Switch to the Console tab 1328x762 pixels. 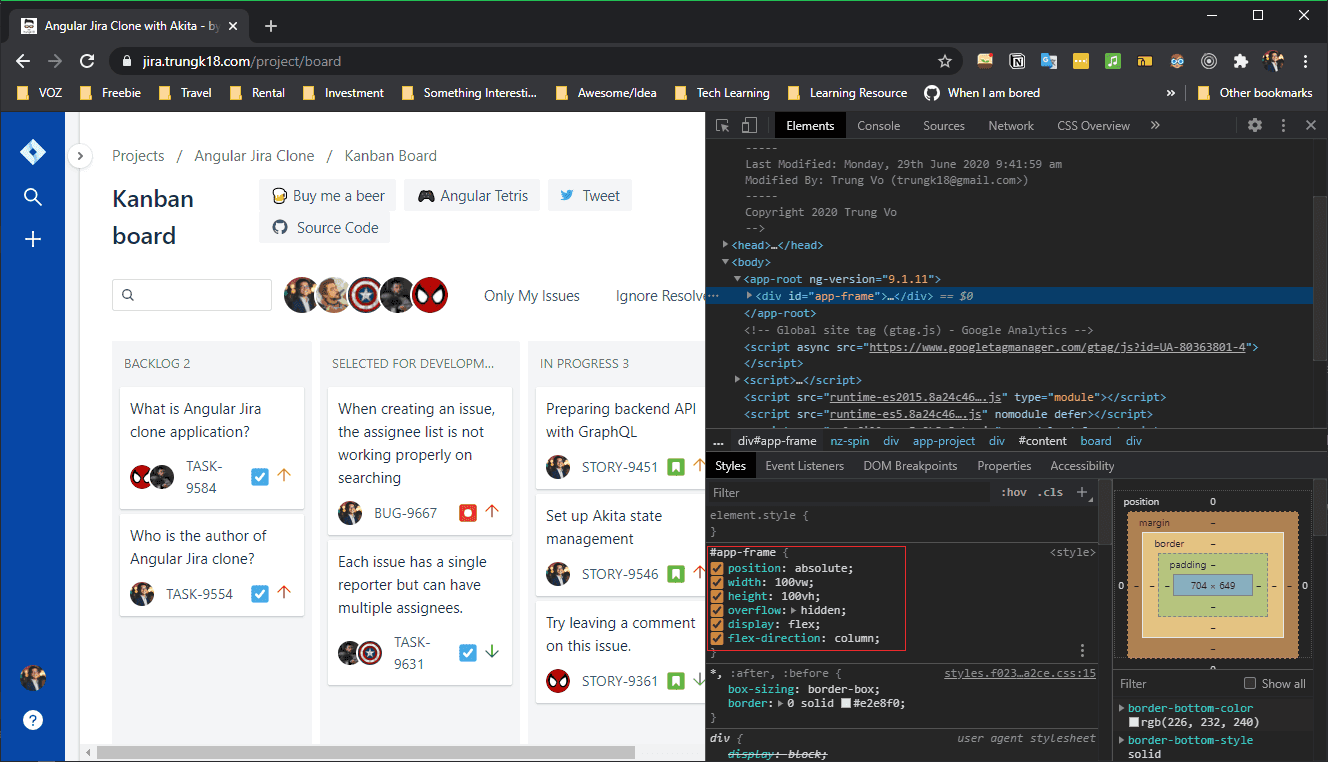pos(878,125)
